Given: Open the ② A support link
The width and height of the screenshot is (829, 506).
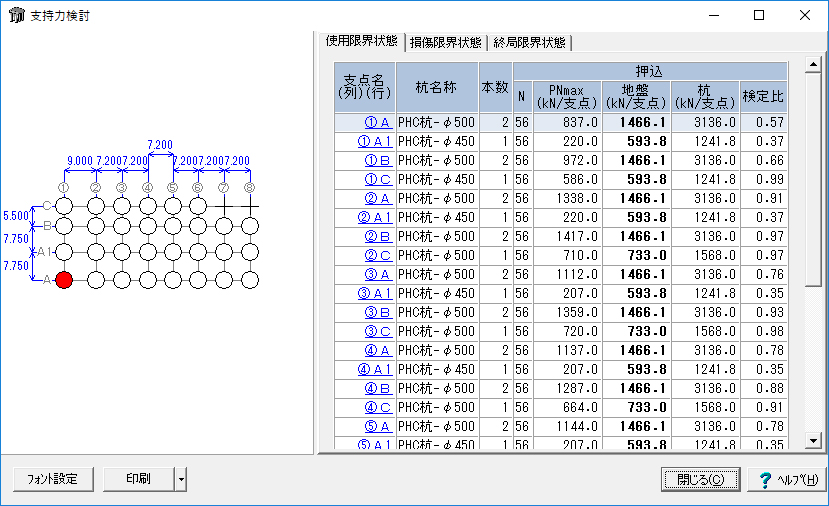Looking at the screenshot, I should coord(378,199).
